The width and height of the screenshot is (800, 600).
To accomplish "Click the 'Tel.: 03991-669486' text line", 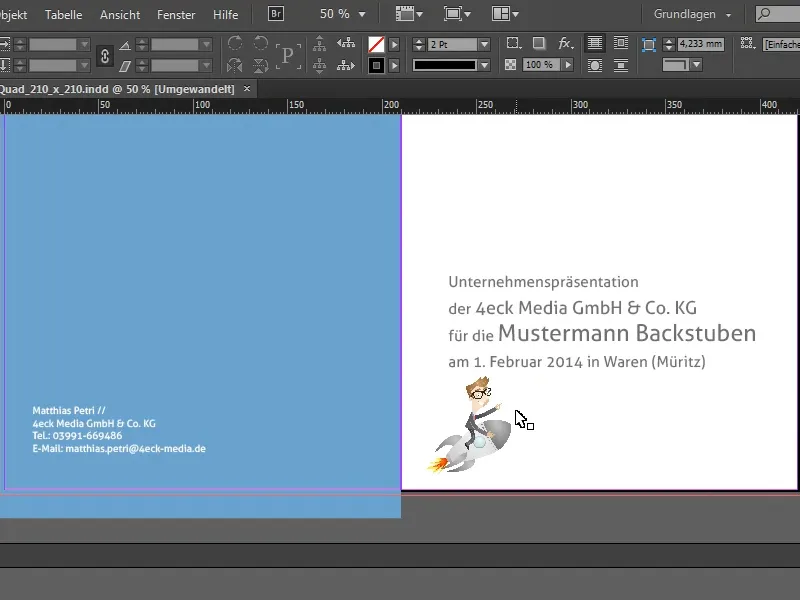I will tap(77, 436).
